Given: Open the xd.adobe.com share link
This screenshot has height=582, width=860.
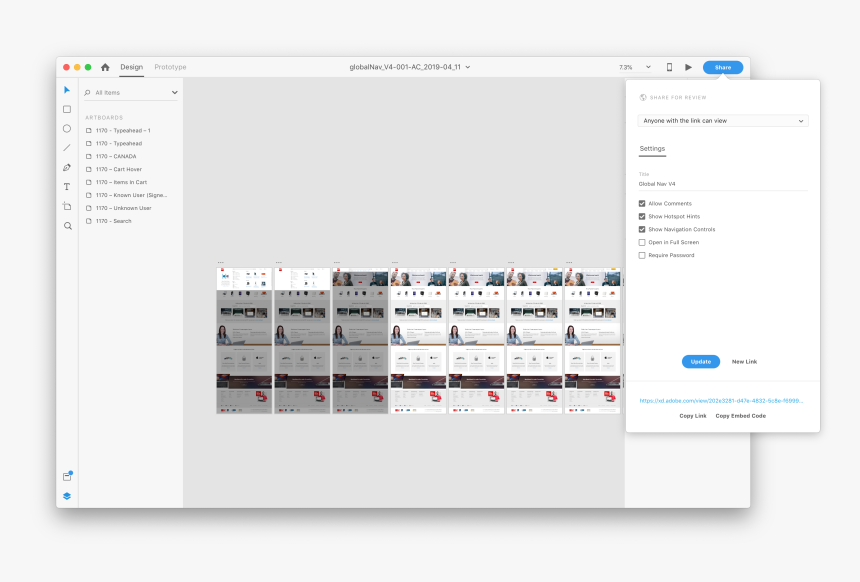Looking at the screenshot, I should [721, 400].
